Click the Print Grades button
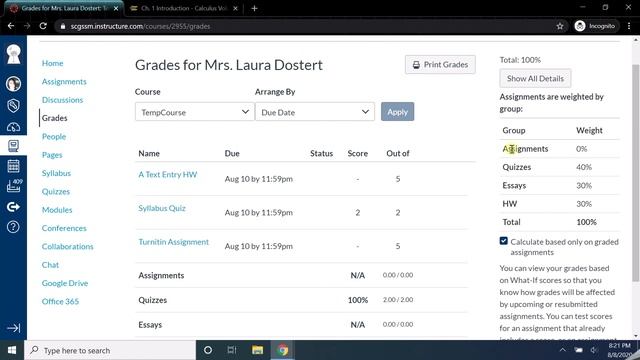 click(440, 65)
